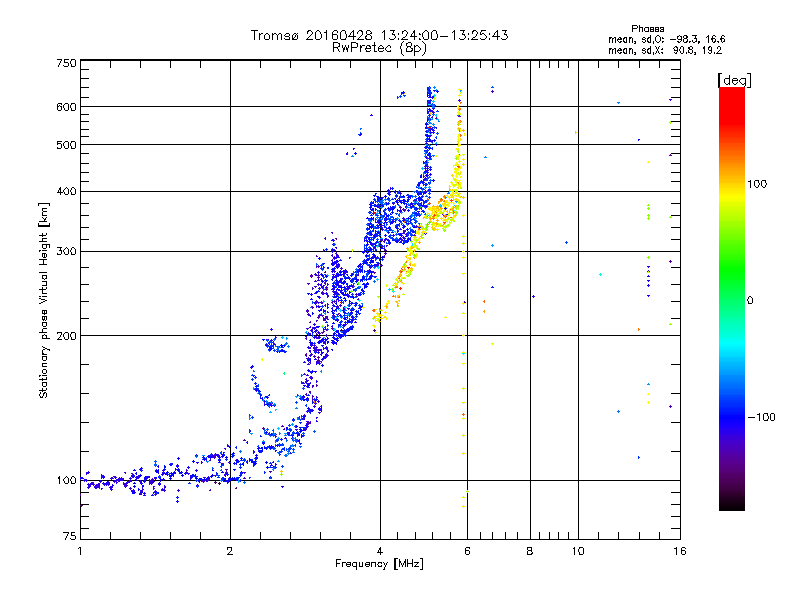The image size is (800, 600).
Task: Click the x-axis '4' tick label
Action: pyautogui.click(x=380, y=551)
